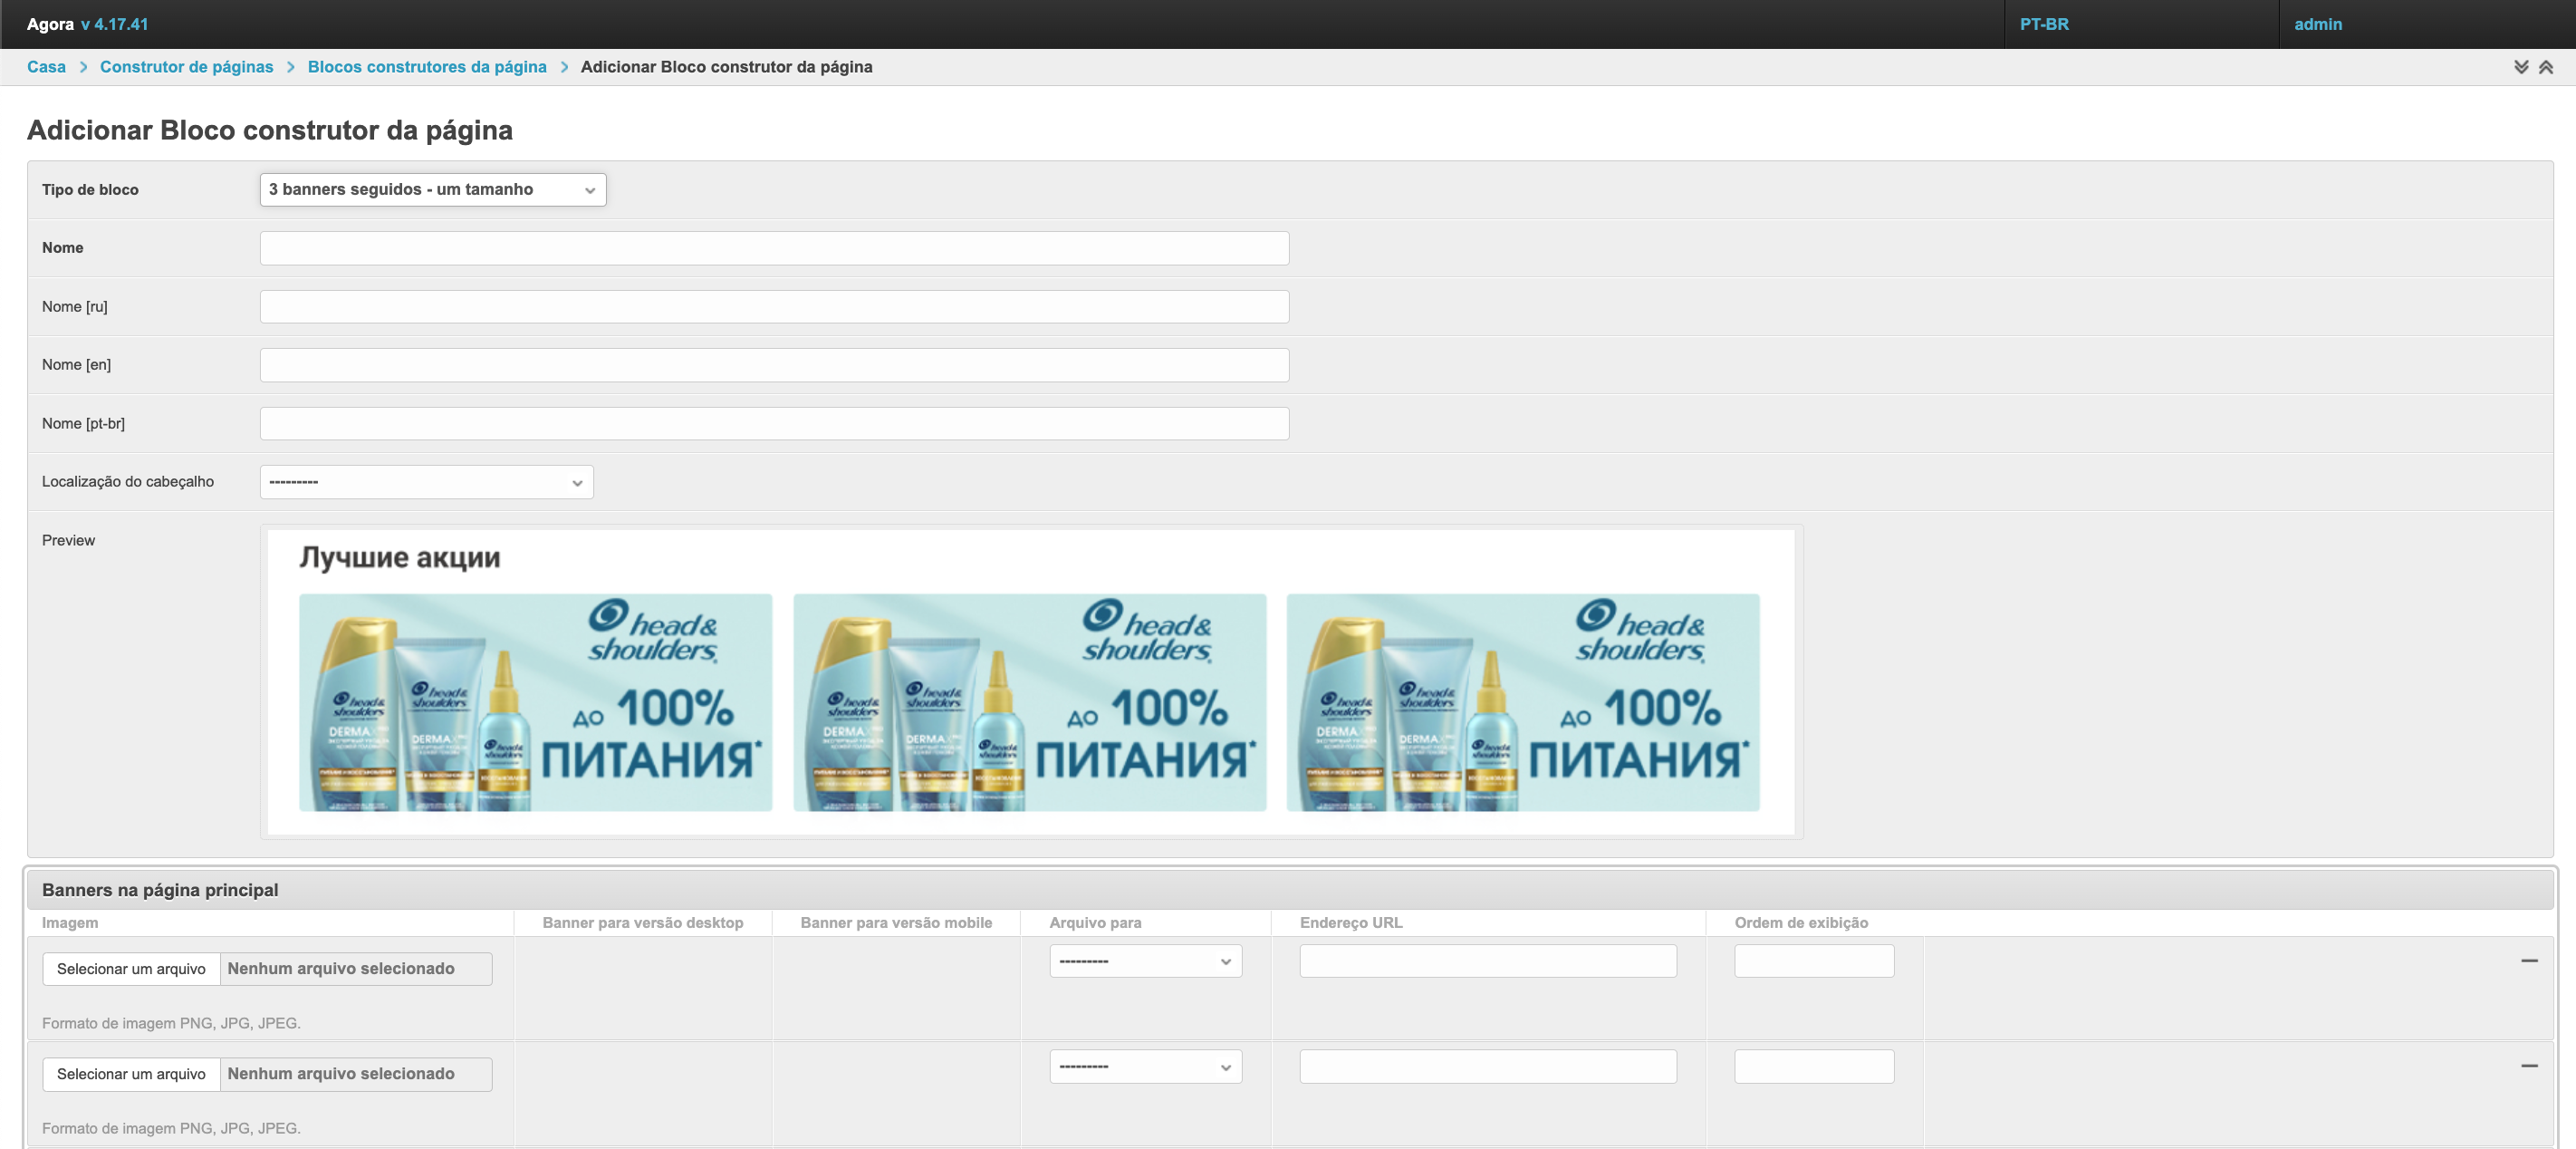The width and height of the screenshot is (2576, 1149).
Task: Click first row Endereço URL field
Action: pos(1487,961)
